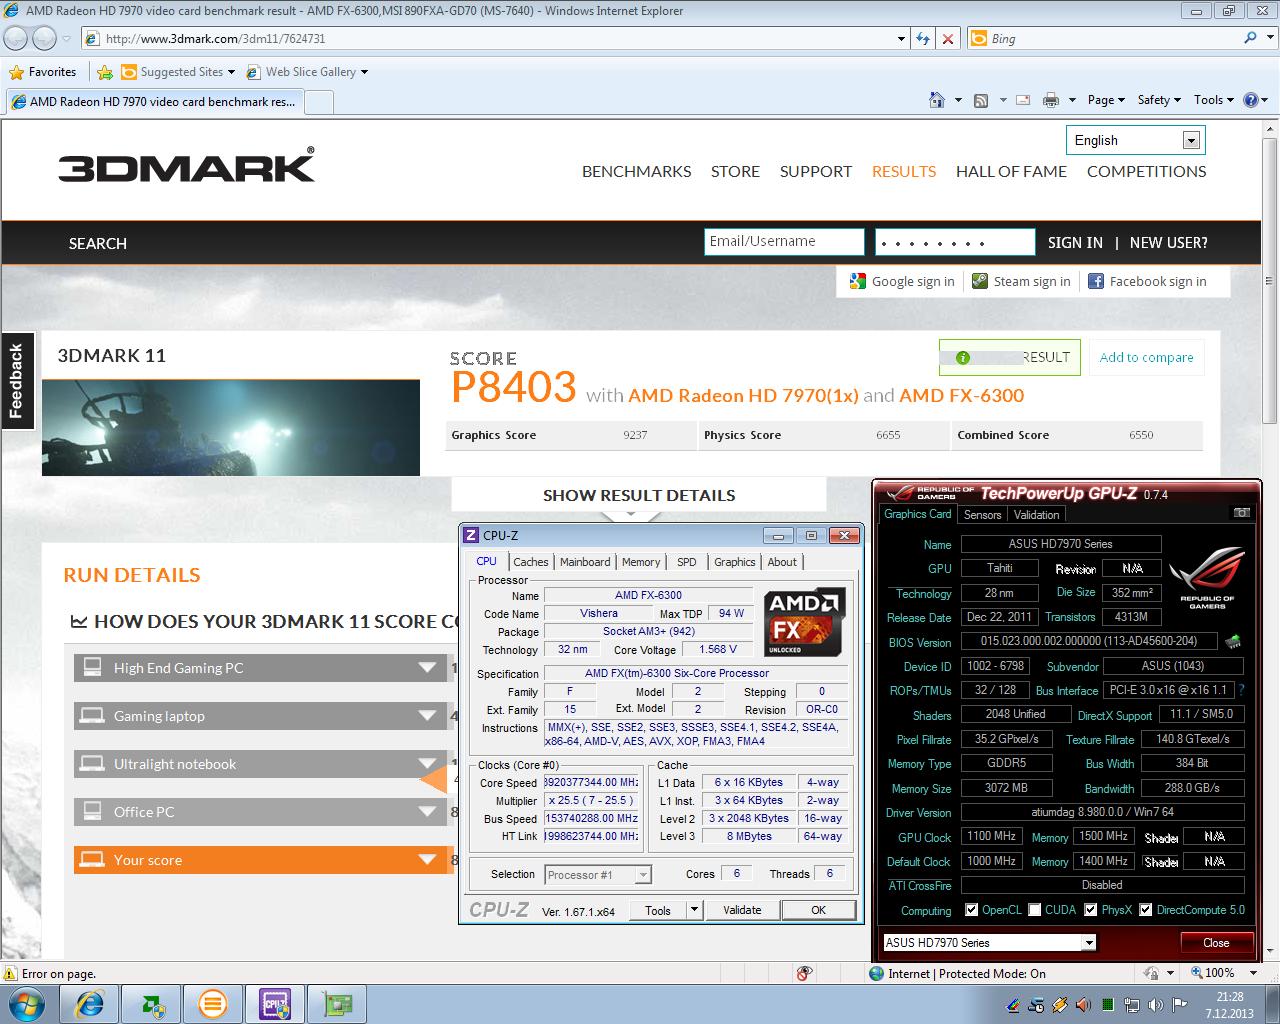Toggle the CUDA checkbox in GPU-Z

click(x=1034, y=910)
